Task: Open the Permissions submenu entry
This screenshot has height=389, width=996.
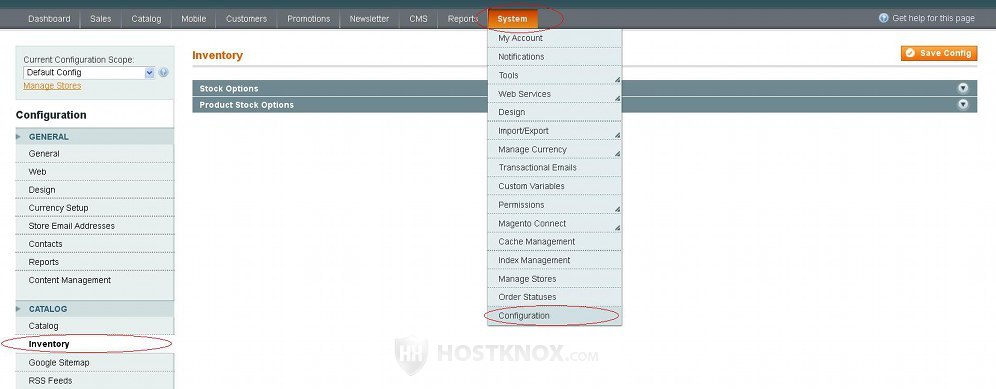Action: (x=555, y=205)
